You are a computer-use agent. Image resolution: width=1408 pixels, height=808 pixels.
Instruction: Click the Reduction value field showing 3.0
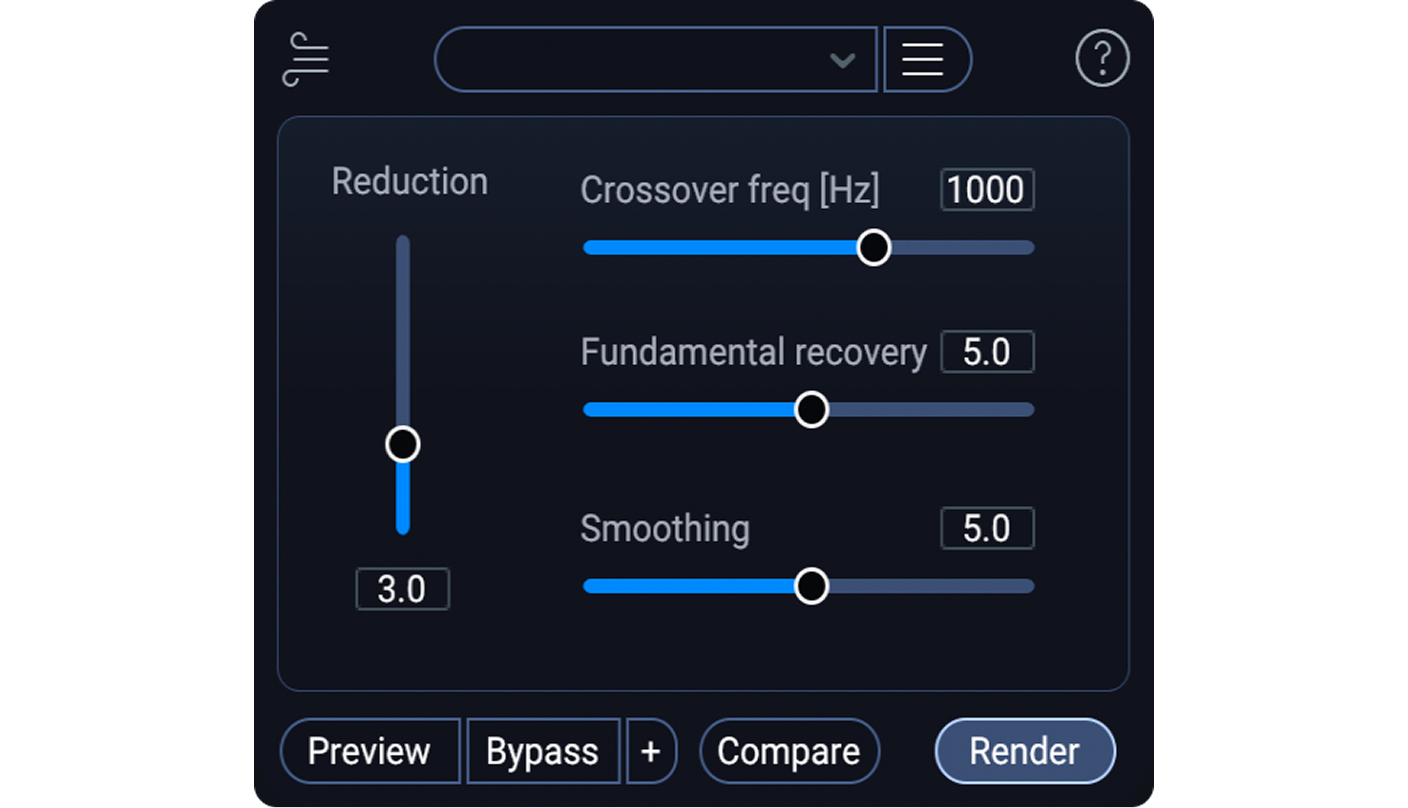point(402,589)
